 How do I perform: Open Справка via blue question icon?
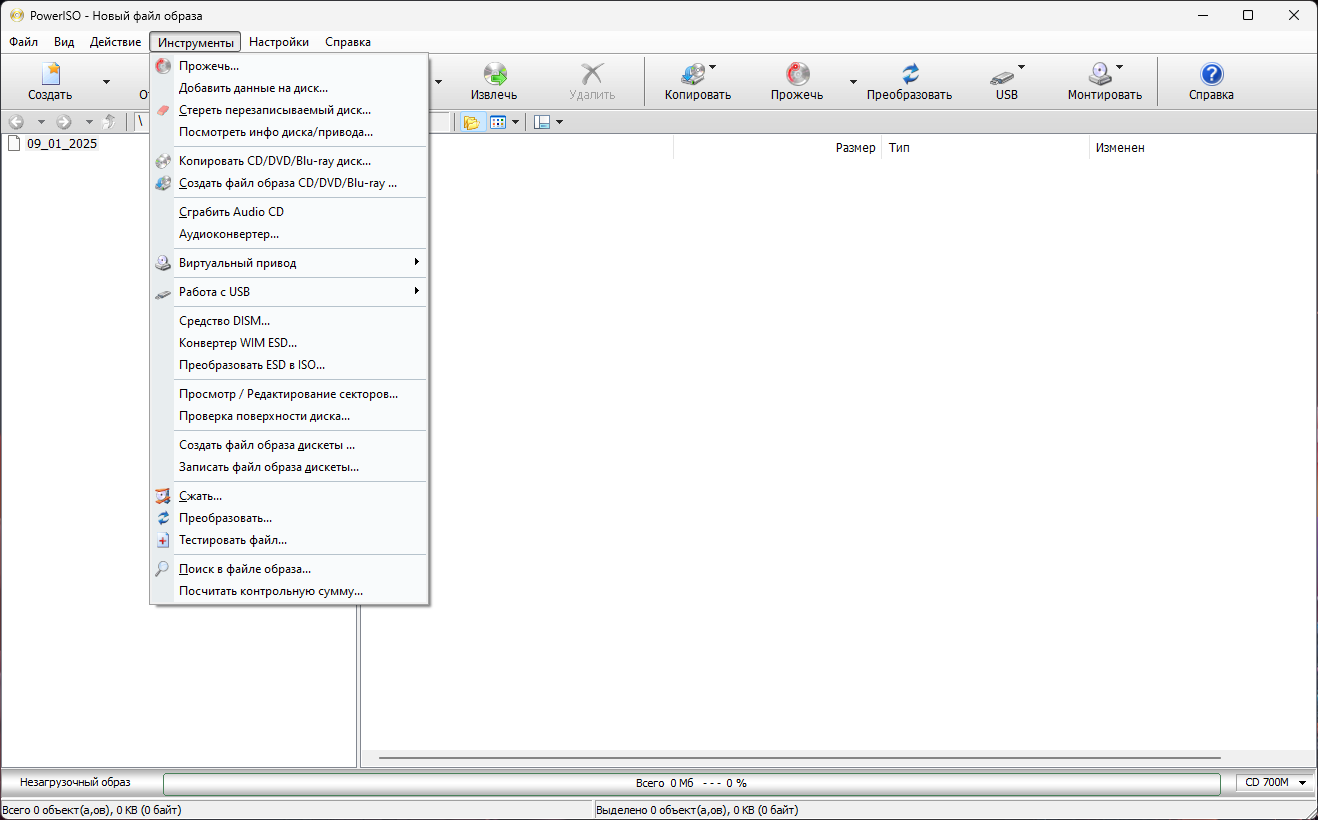point(1211,74)
